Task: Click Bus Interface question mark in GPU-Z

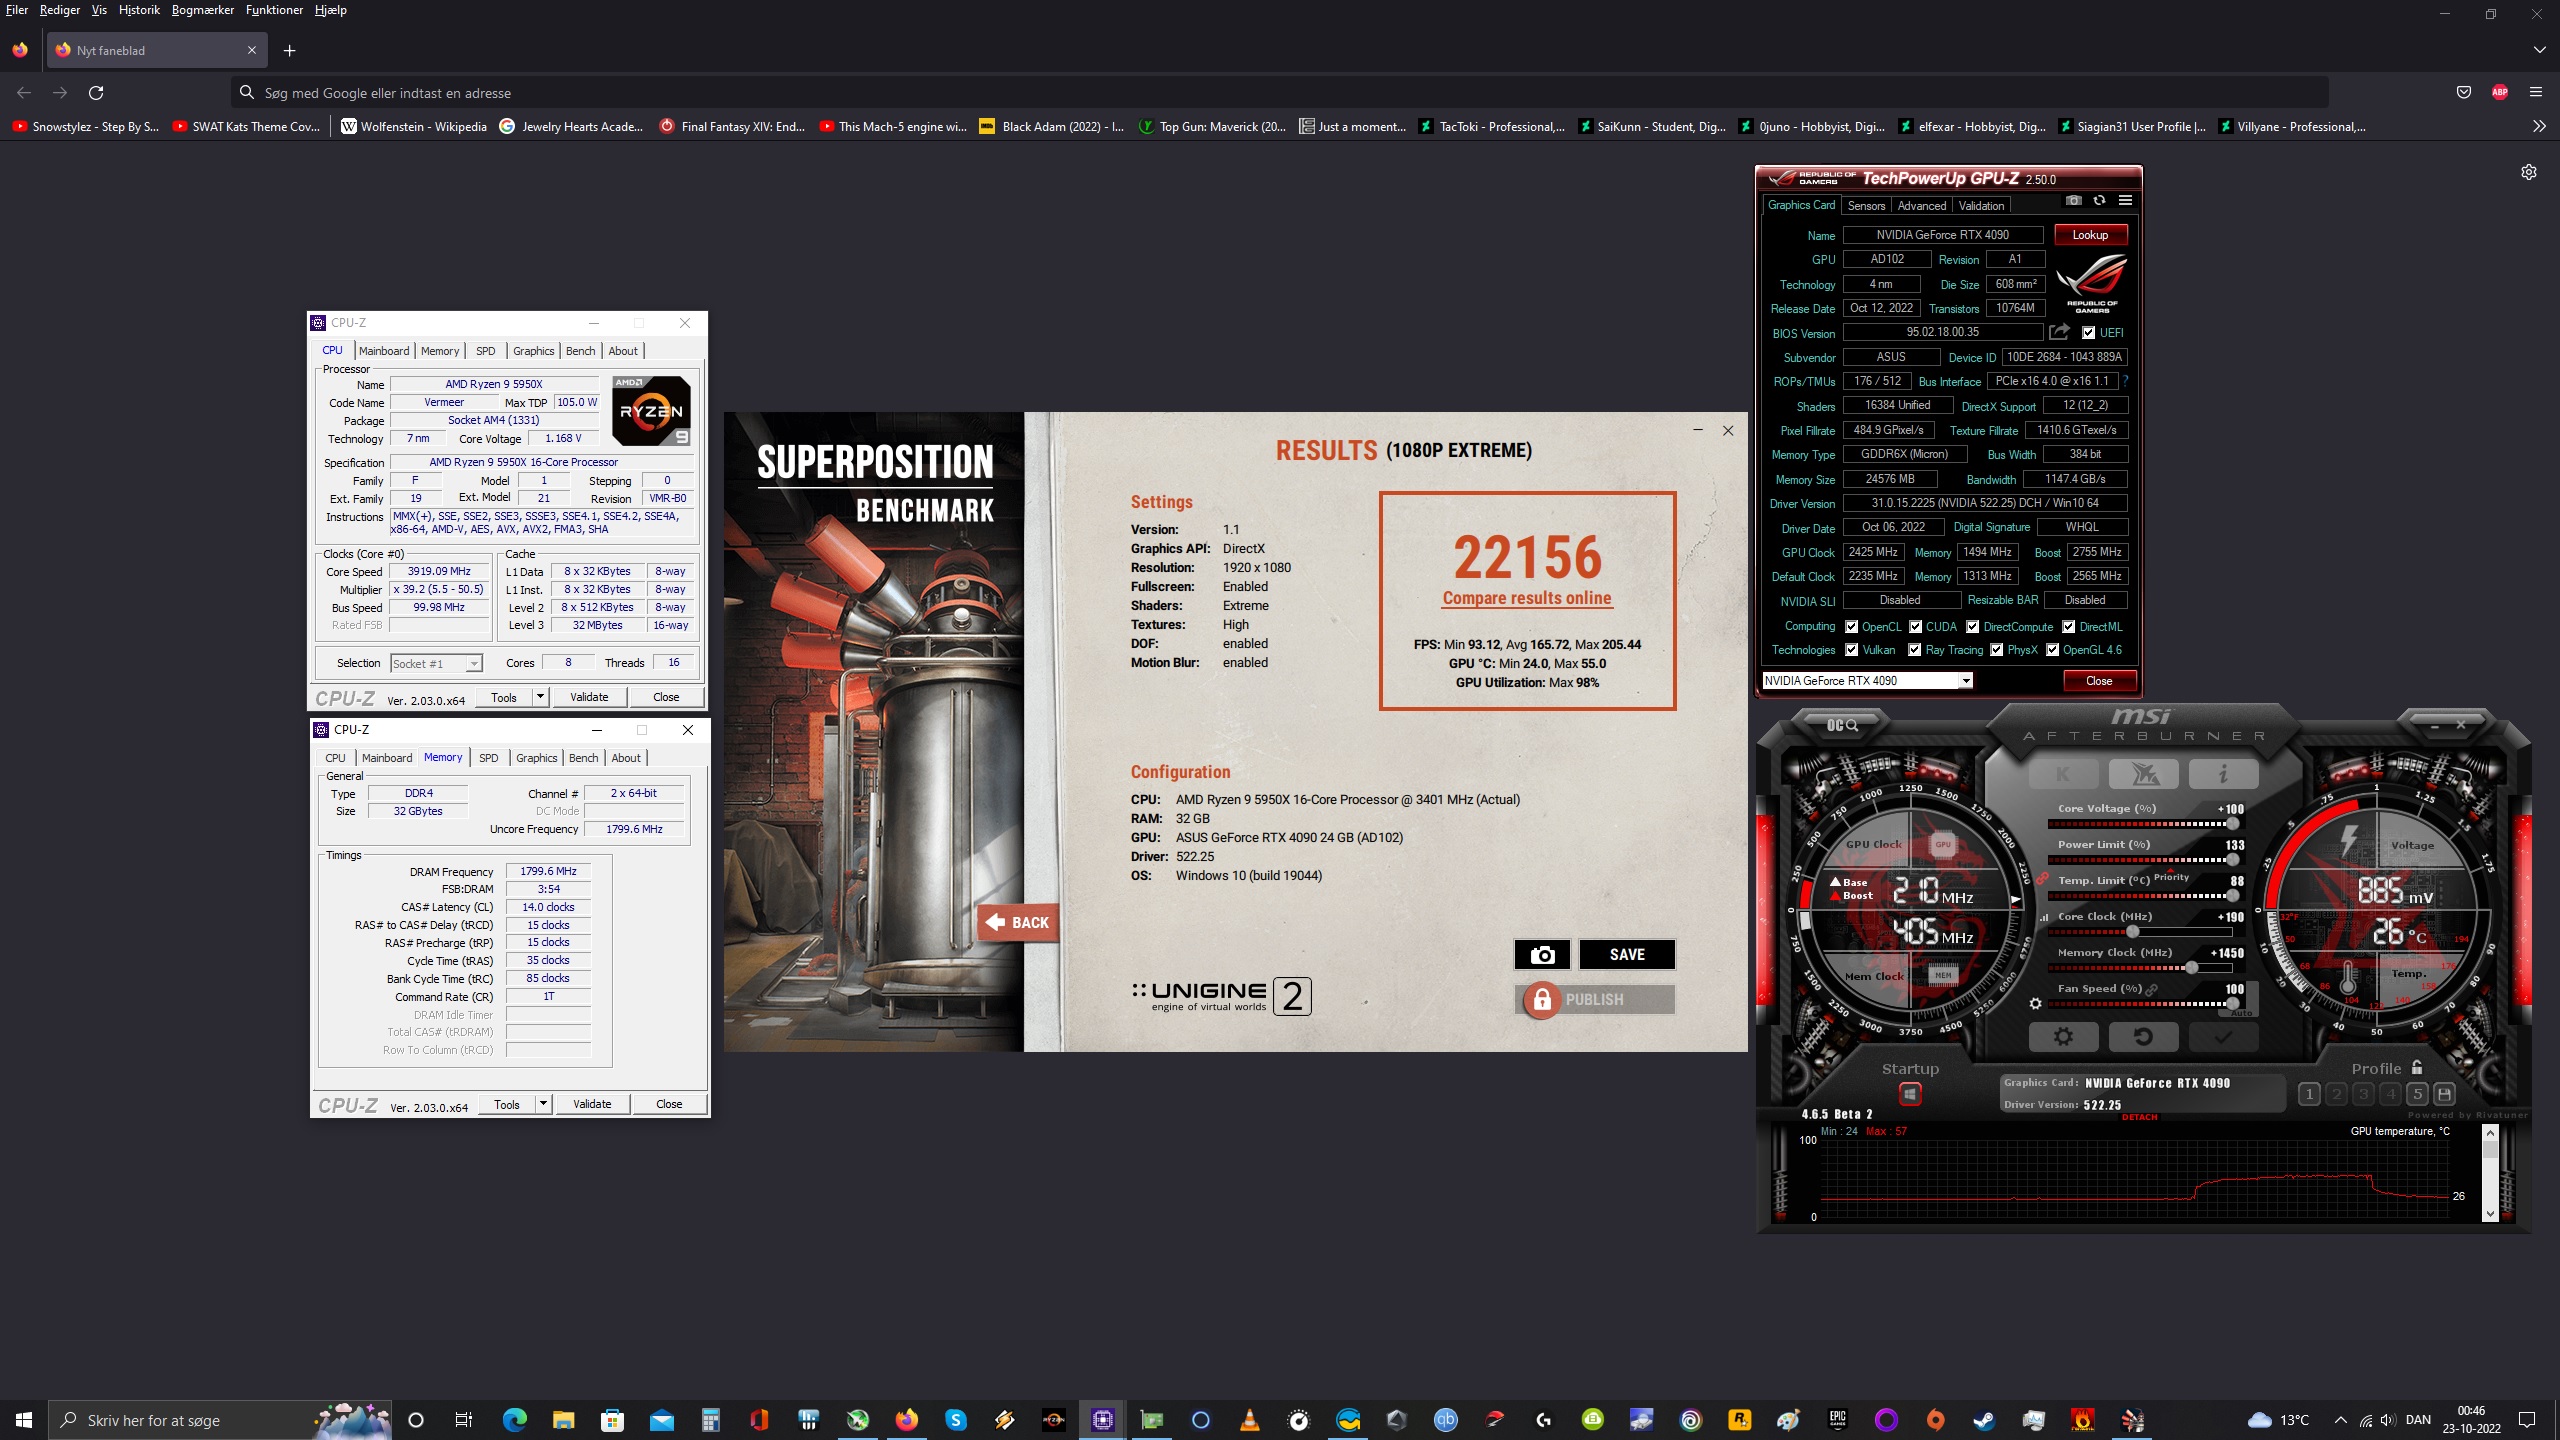Action: [x=2125, y=381]
